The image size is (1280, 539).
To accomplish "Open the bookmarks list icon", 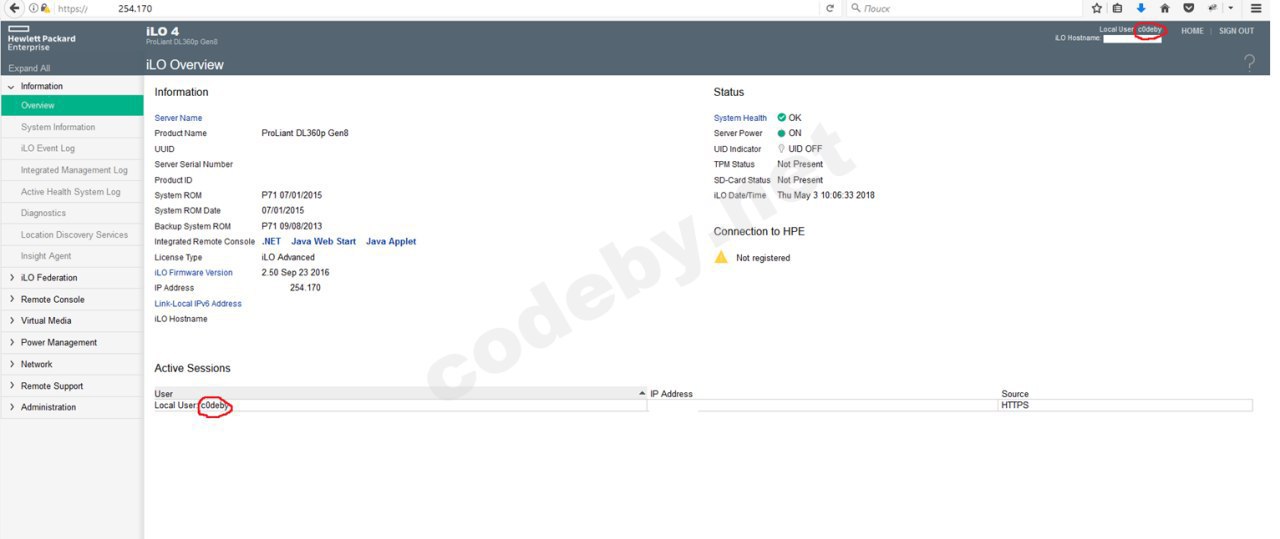I will point(1118,8).
